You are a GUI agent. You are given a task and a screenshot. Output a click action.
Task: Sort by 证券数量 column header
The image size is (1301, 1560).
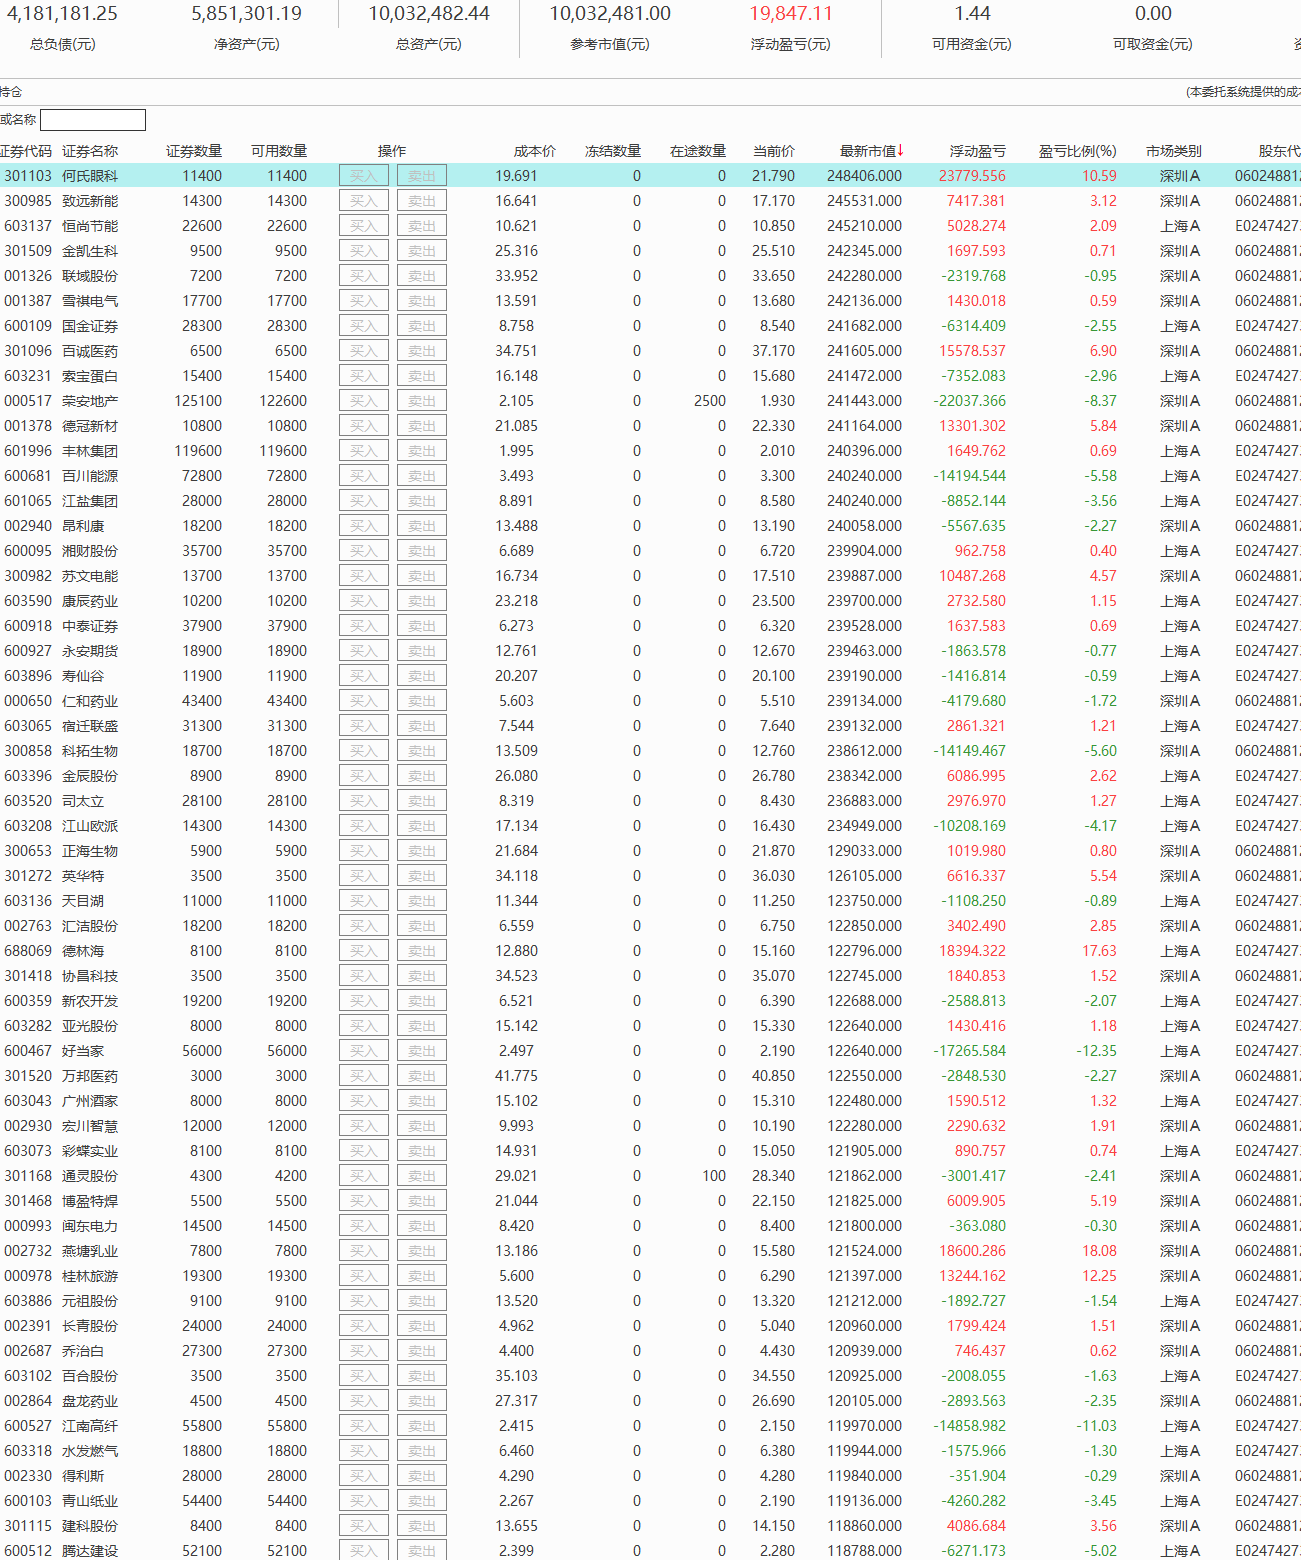(194, 151)
